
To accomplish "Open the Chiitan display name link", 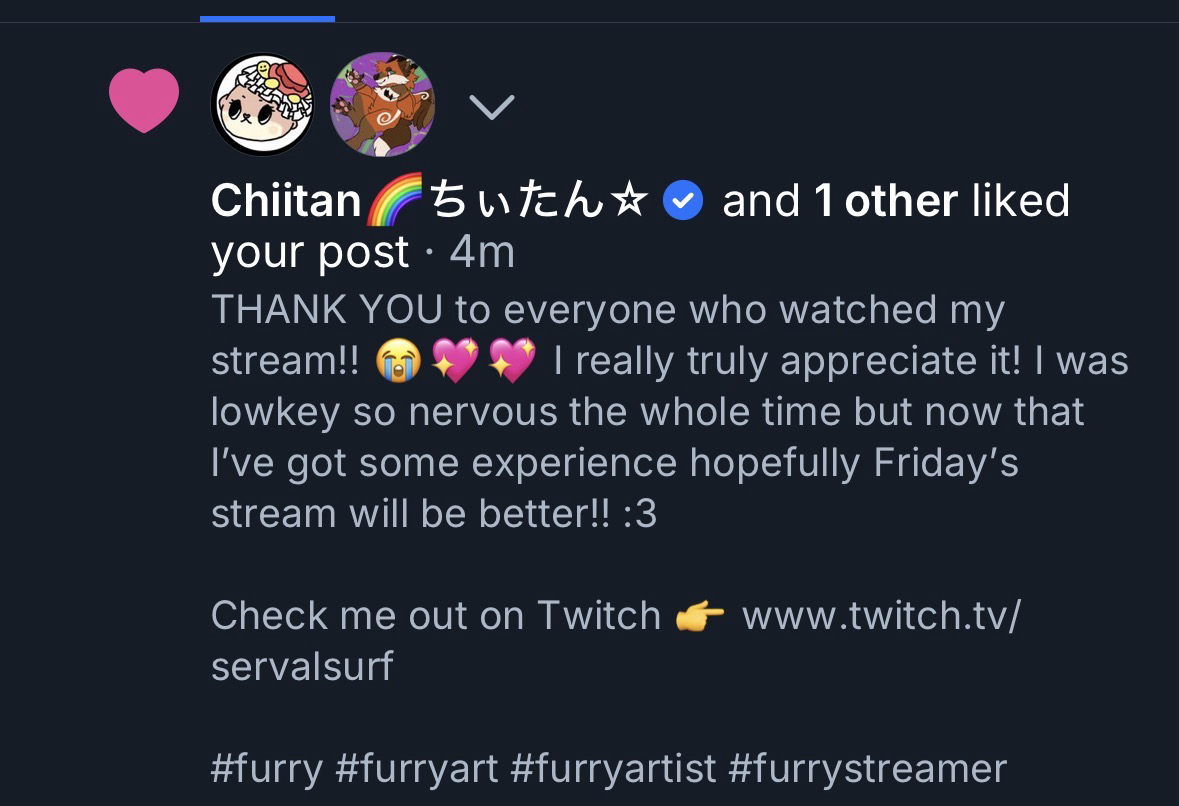I will [286, 201].
